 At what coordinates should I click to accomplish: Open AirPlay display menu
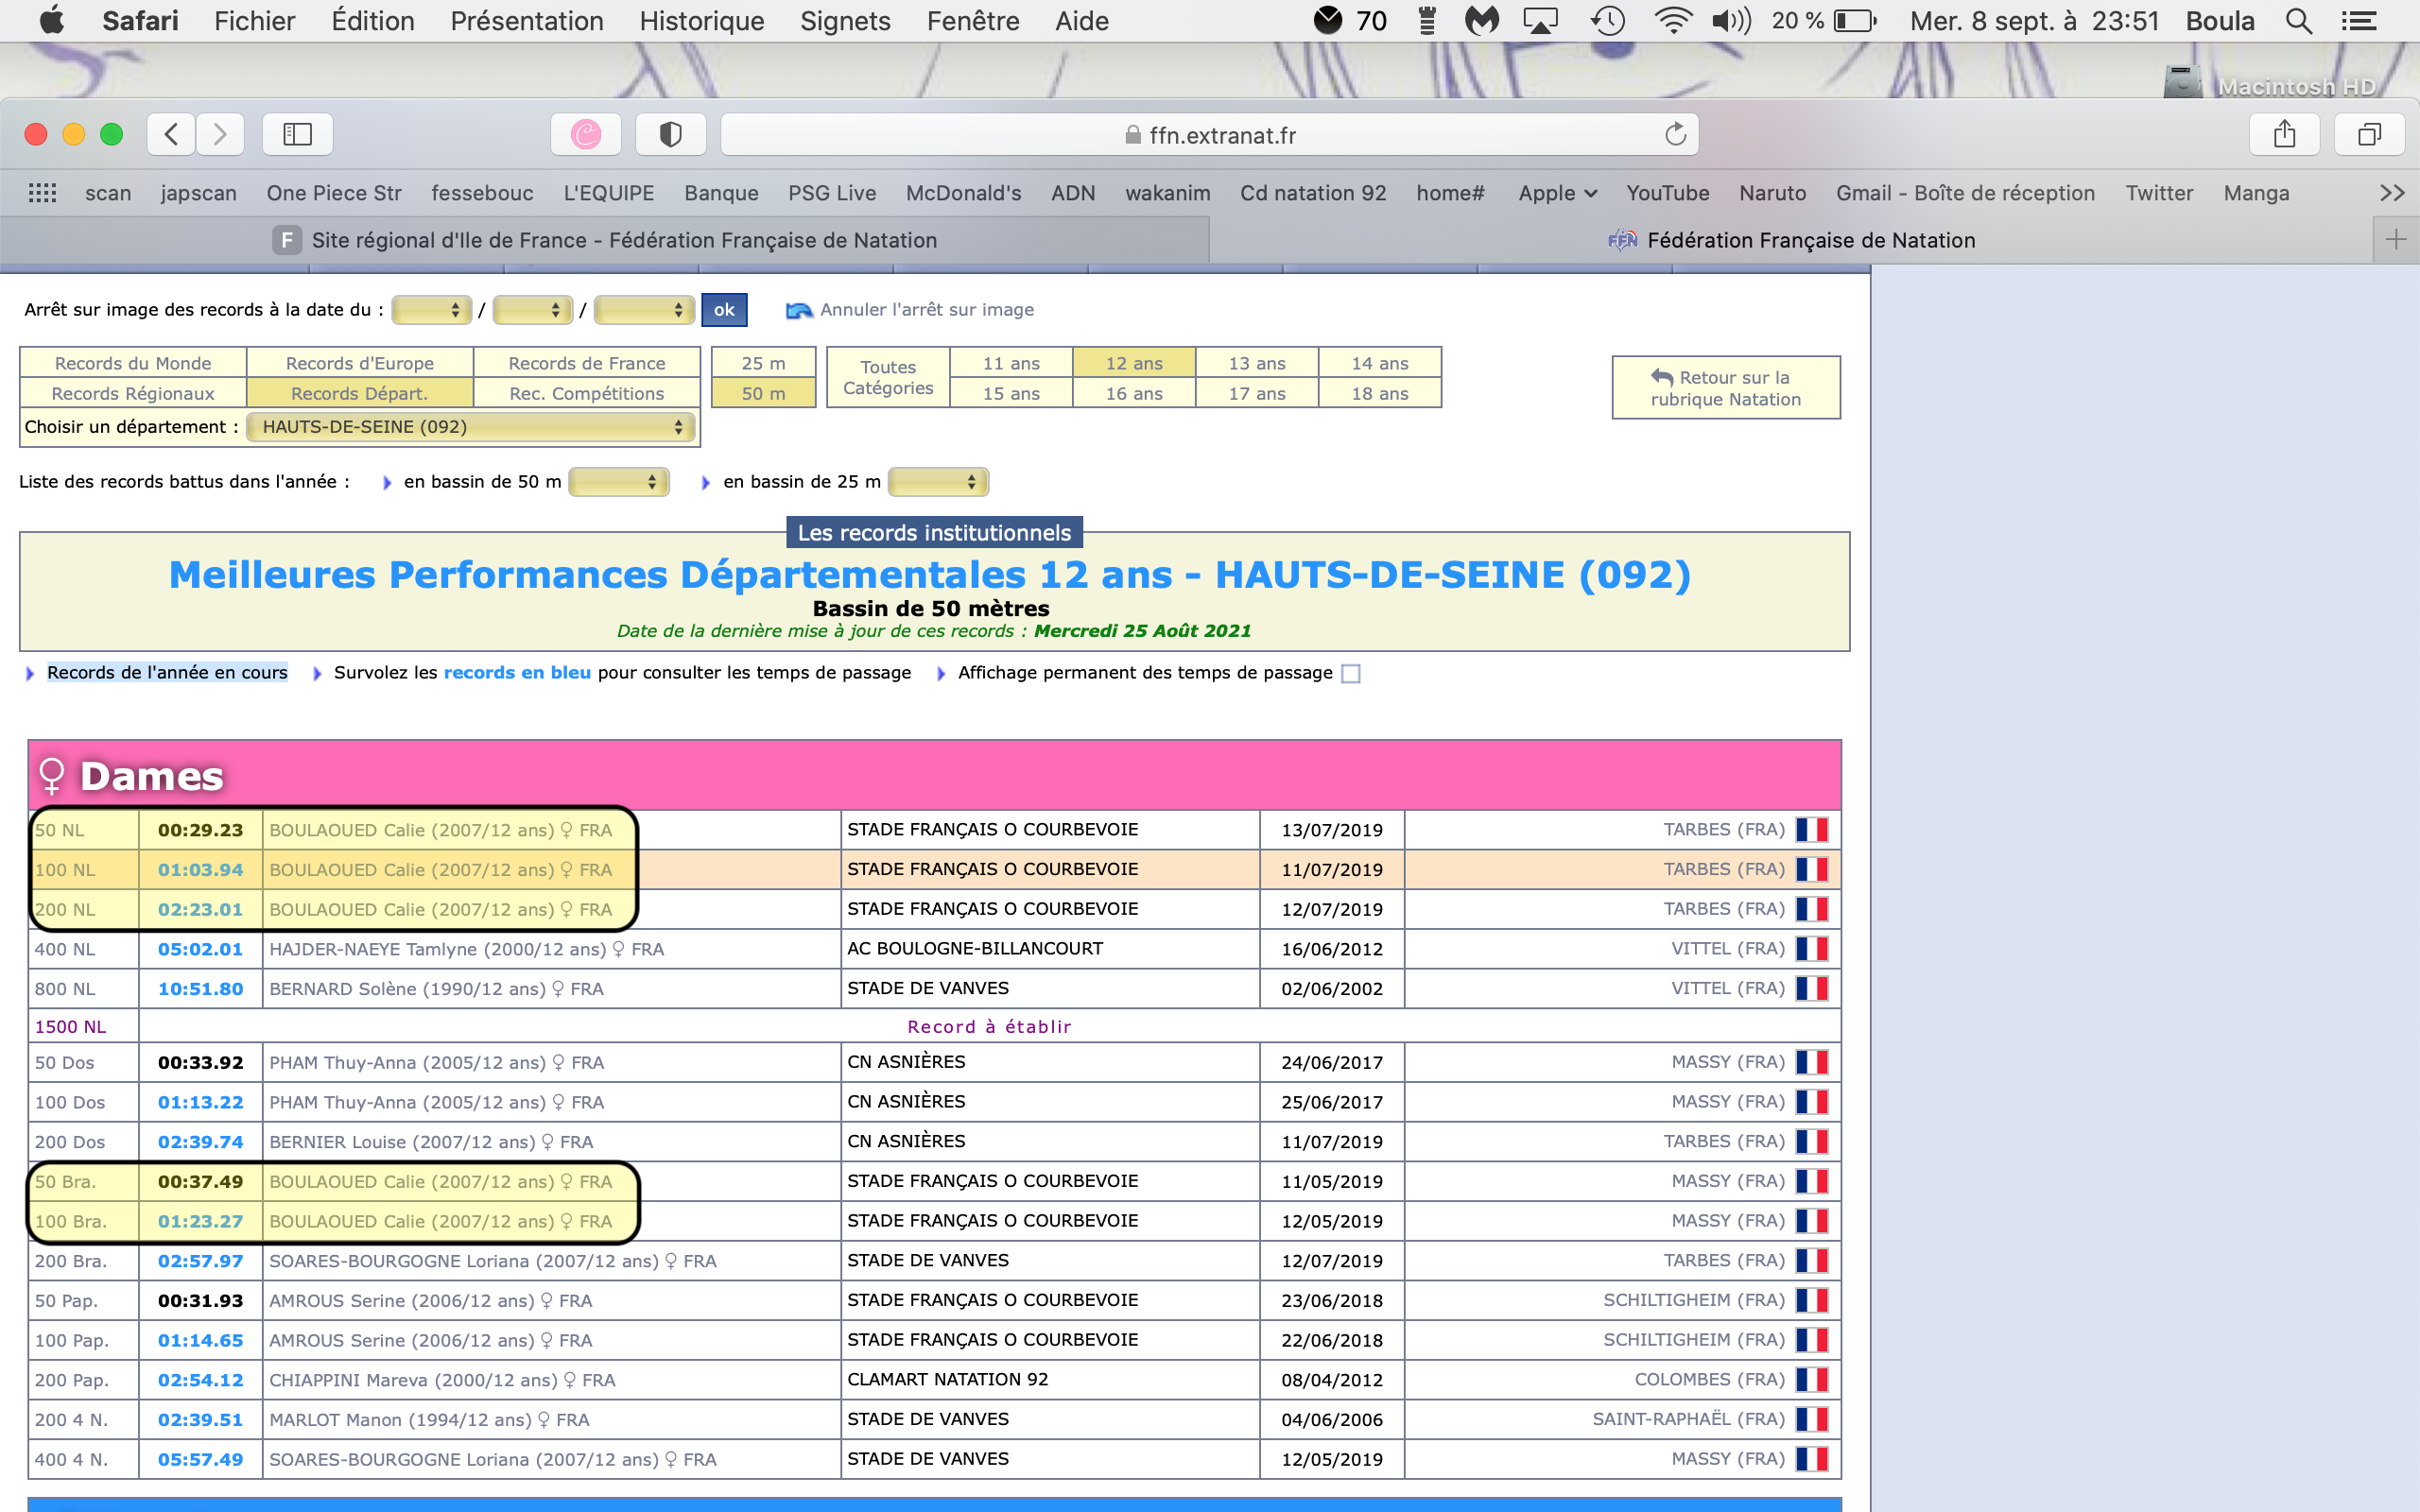point(1540,21)
